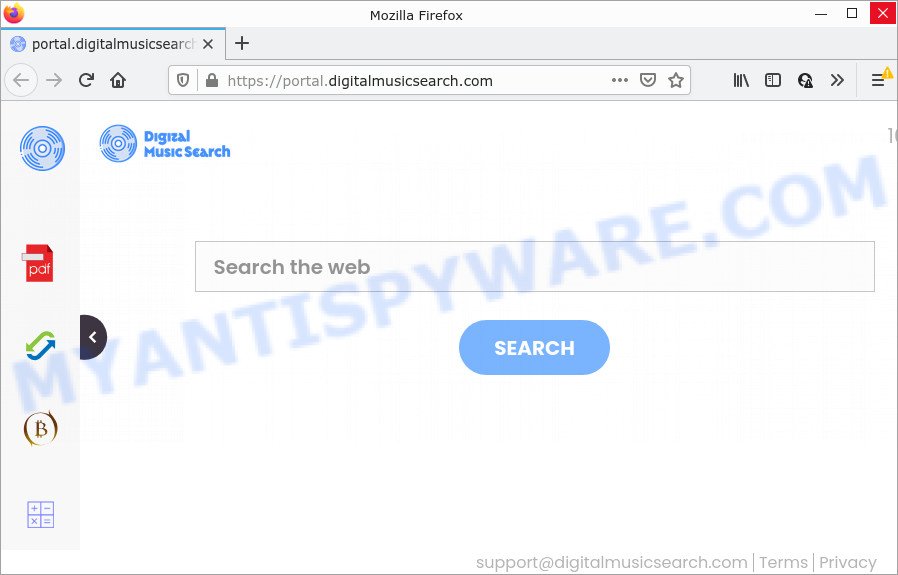The height and width of the screenshot is (575, 898).
Task: Maximize the Firefox window
Action: tap(852, 13)
